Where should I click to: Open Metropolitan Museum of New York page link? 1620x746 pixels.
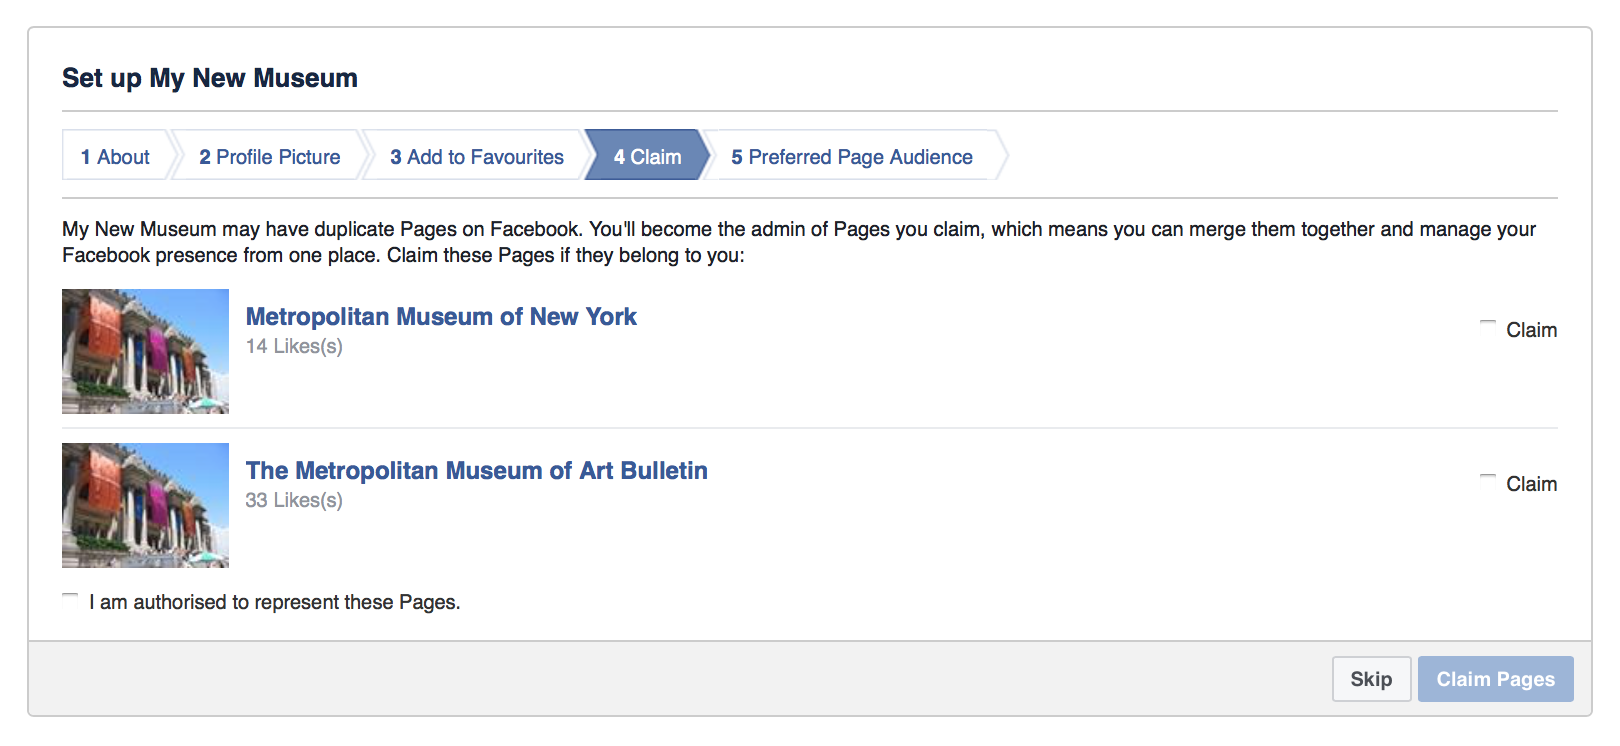(x=441, y=316)
